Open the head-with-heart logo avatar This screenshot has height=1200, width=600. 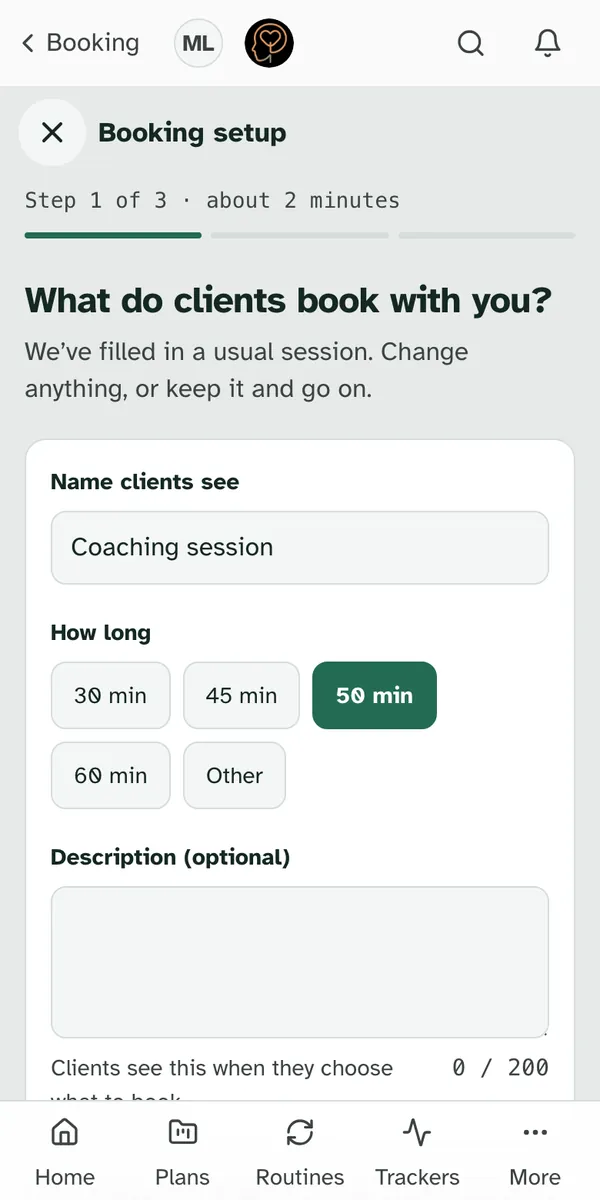(x=269, y=44)
